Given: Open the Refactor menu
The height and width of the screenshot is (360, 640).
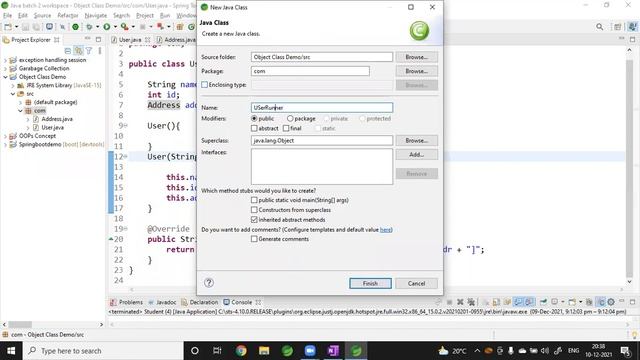Looking at the screenshot, I should tap(68, 15).
